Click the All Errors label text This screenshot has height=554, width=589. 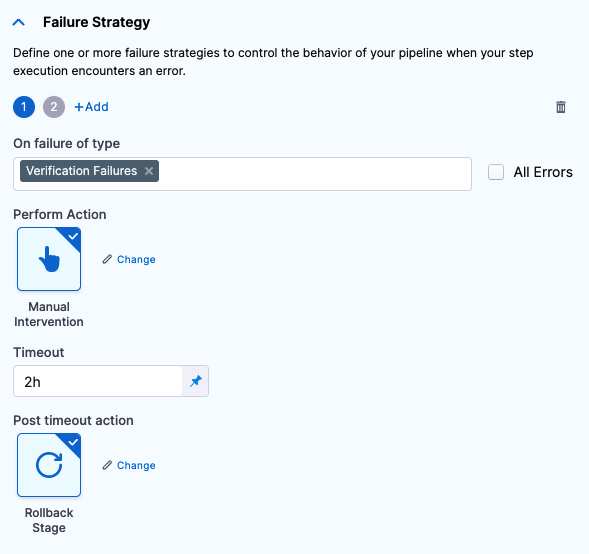(543, 172)
